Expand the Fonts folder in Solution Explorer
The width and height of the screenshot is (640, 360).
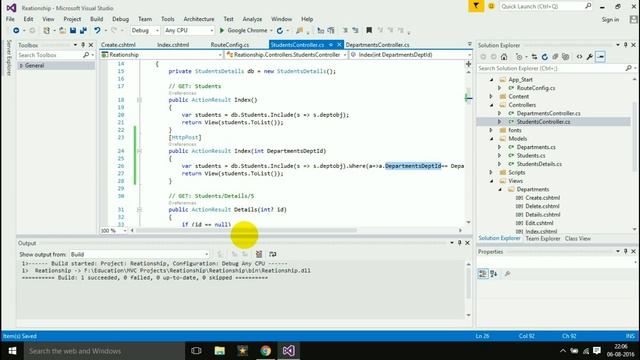click(x=491, y=130)
